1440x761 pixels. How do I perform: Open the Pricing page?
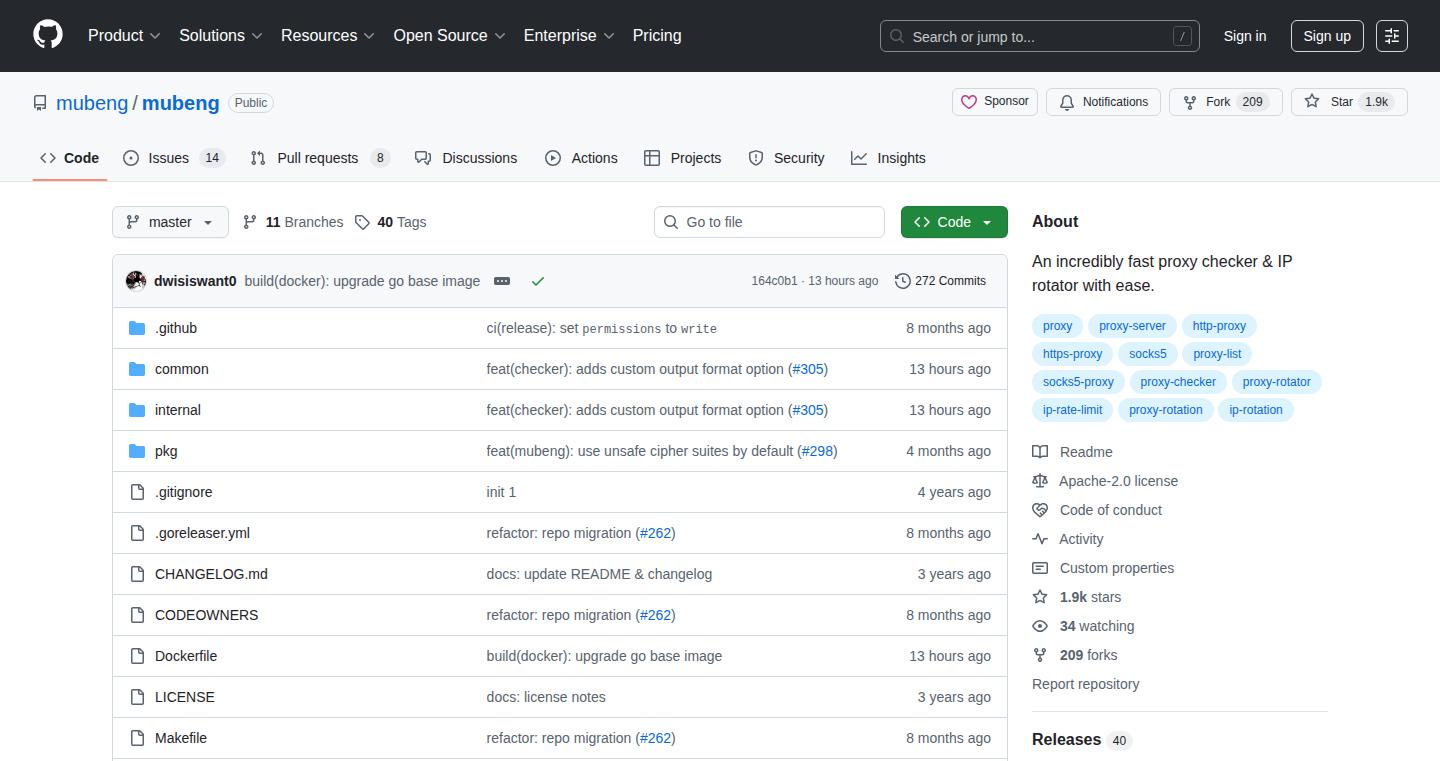[657, 36]
